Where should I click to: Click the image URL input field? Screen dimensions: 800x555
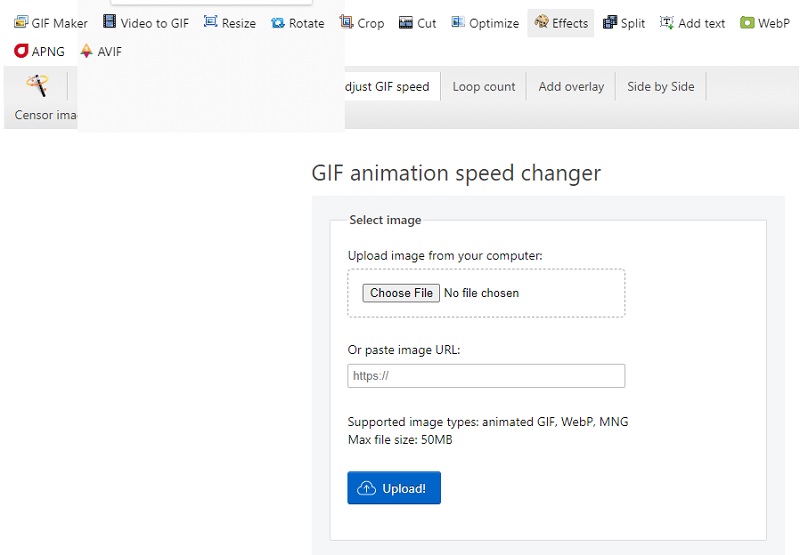click(x=486, y=376)
